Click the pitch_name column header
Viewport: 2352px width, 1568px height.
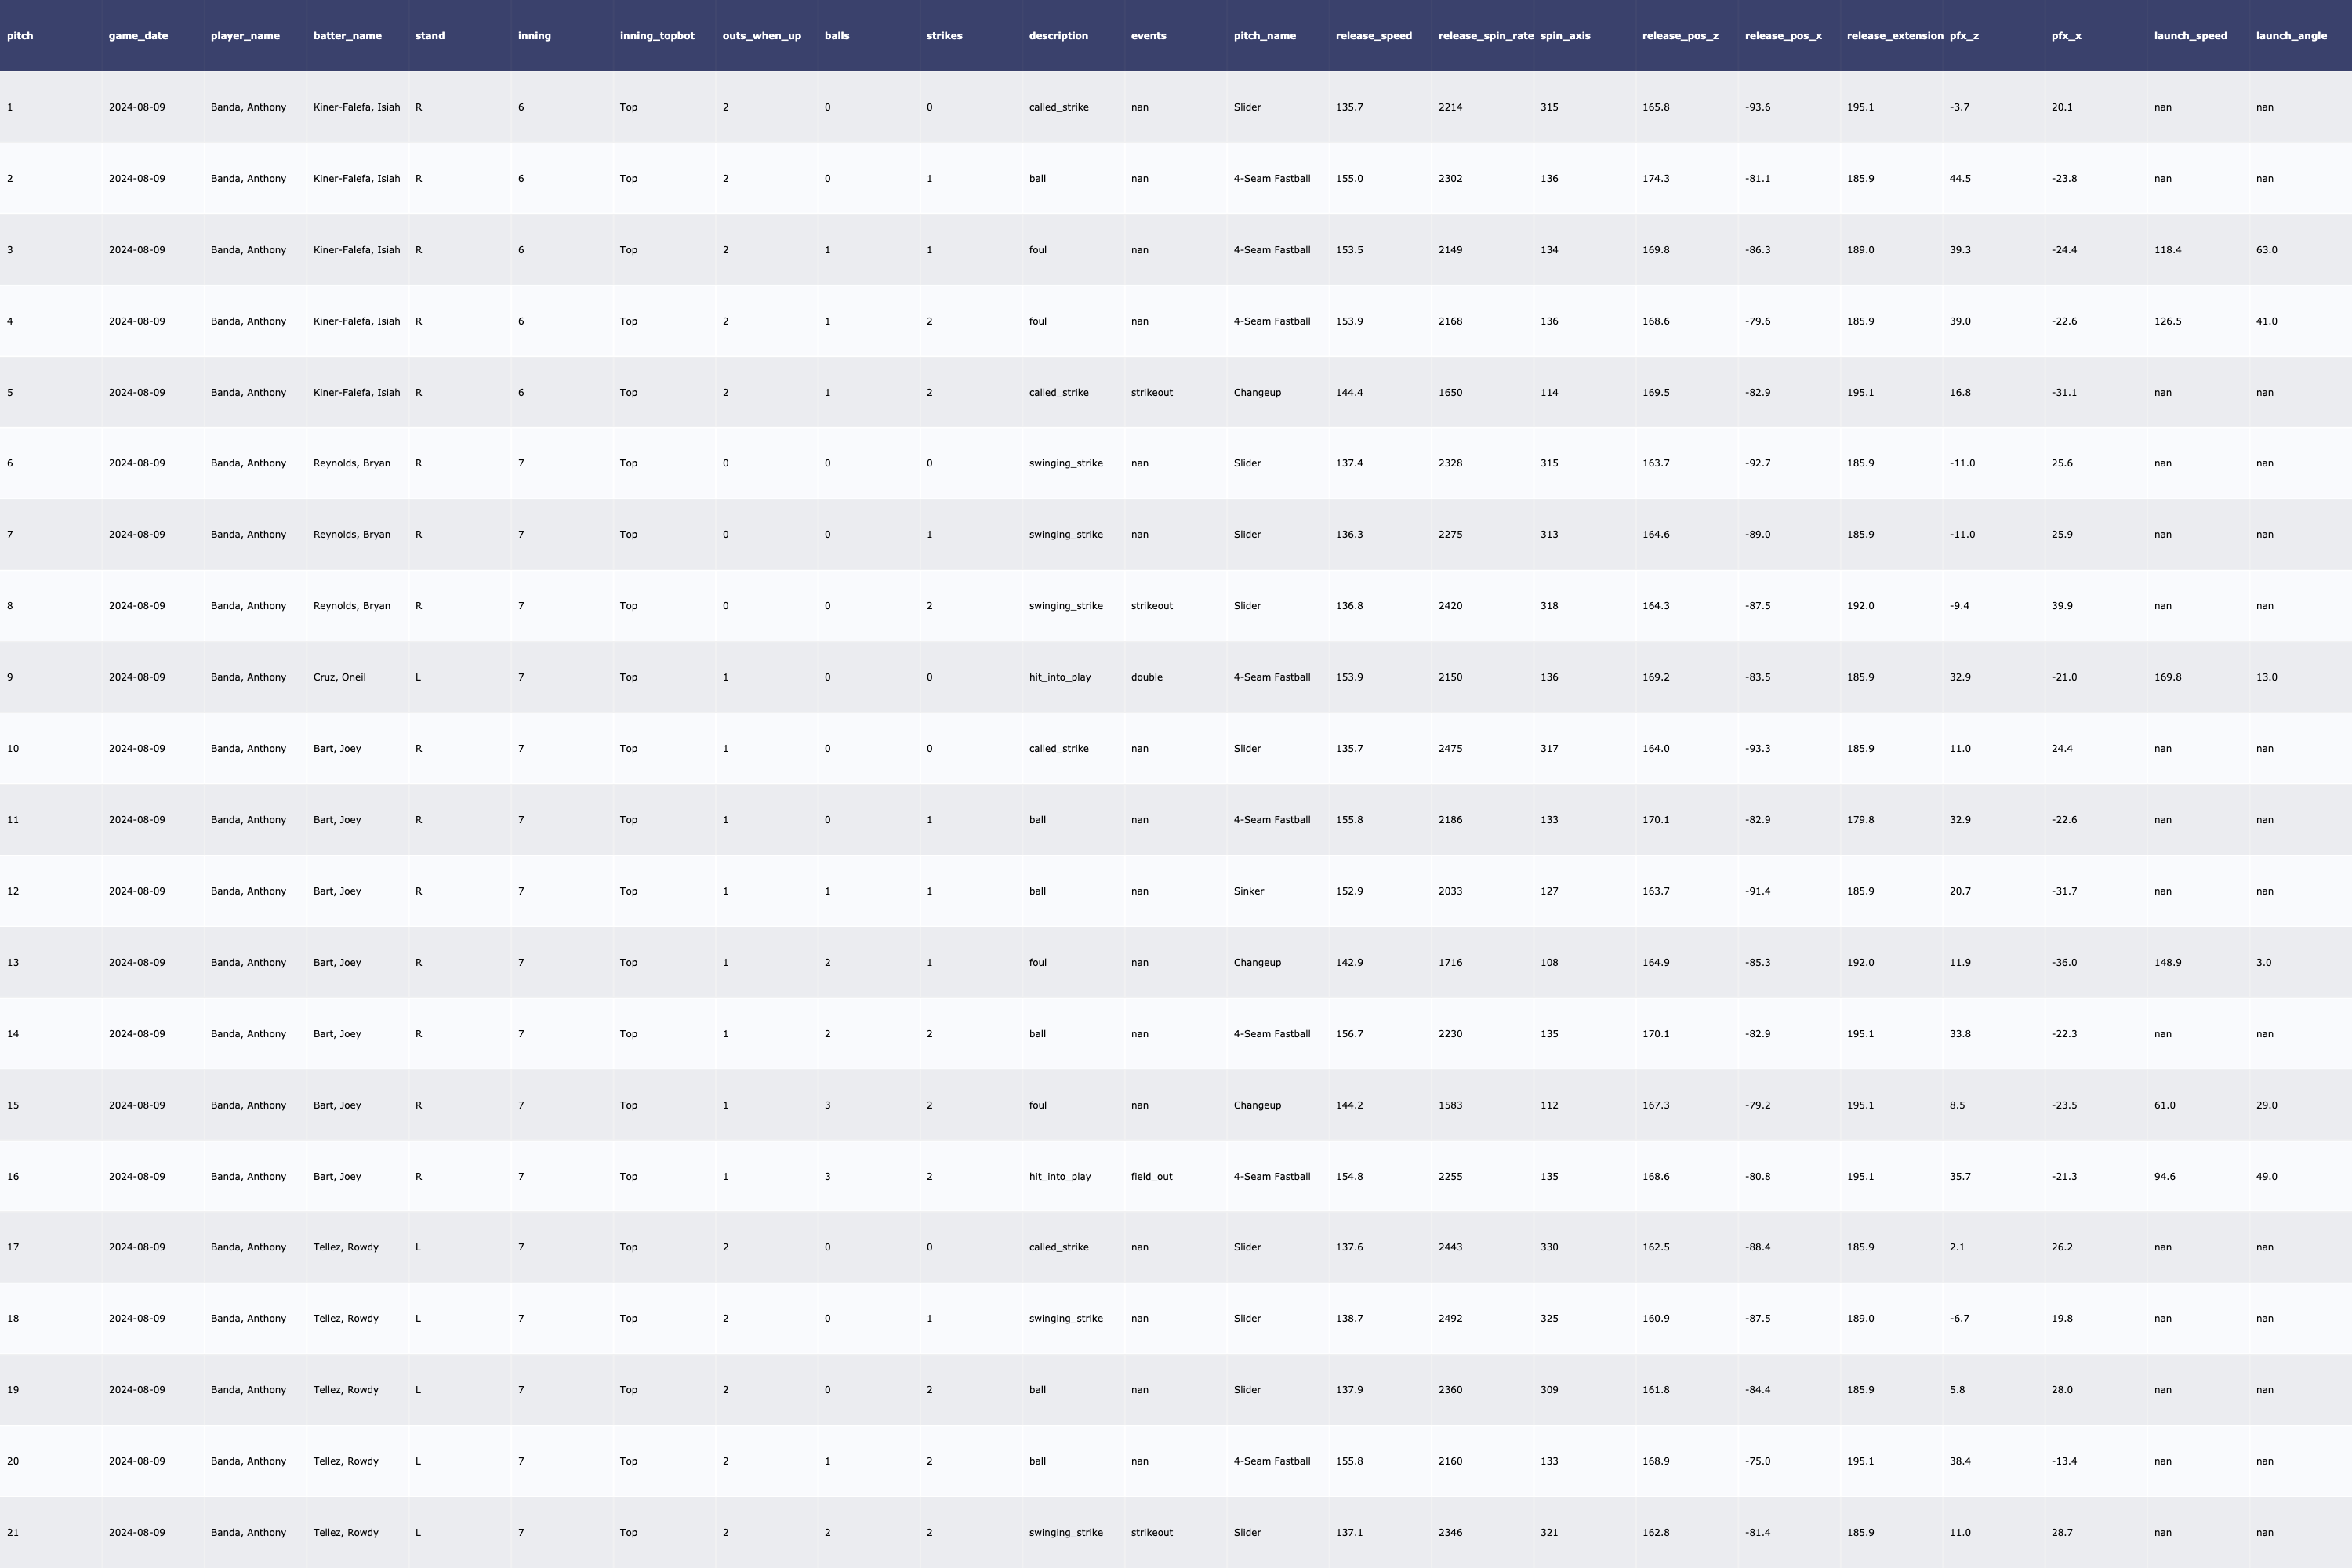1264,36
